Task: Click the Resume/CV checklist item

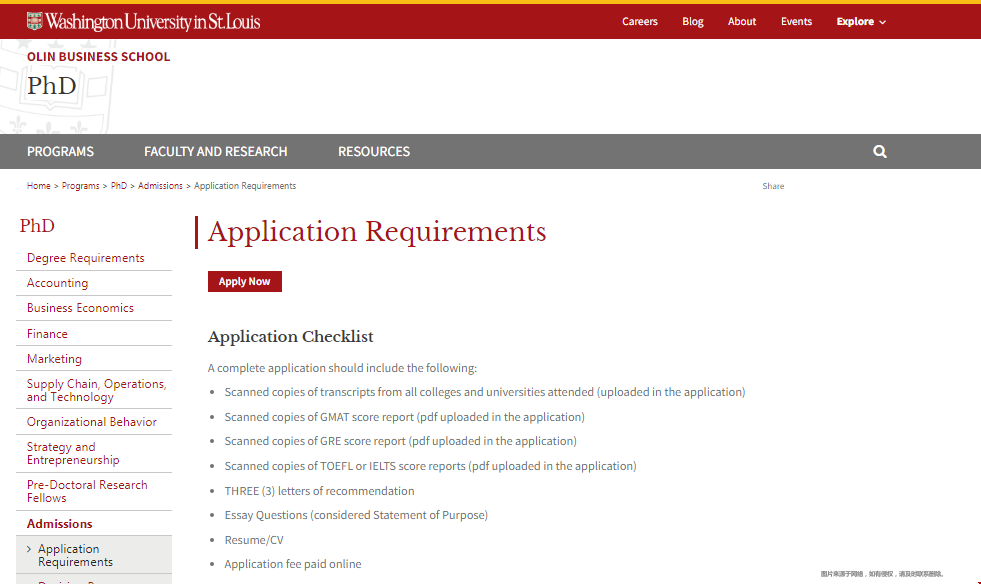Action: [254, 540]
